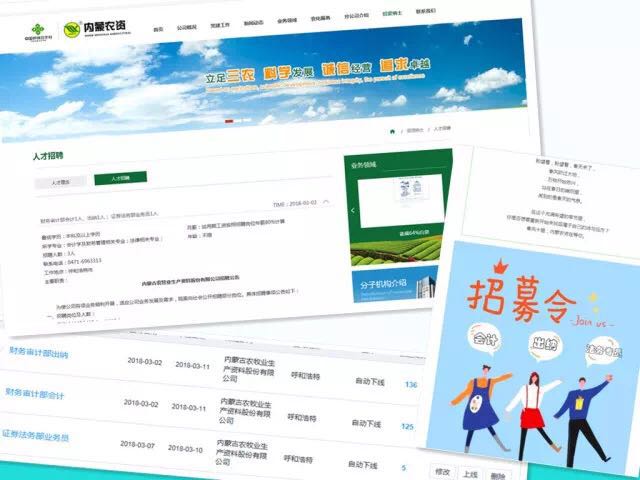Open 联系我们 in the top navigation
Screen dimensions: 640x480
[x=425, y=11]
